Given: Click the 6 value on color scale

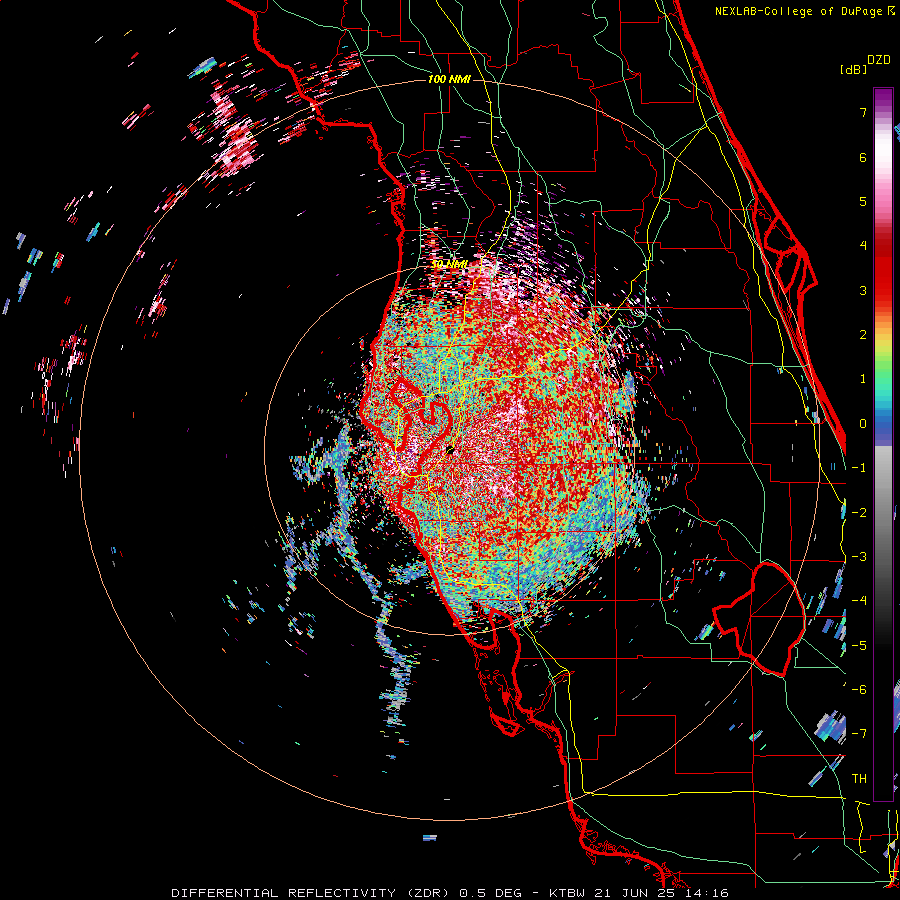Looking at the screenshot, I should pyautogui.click(x=863, y=157).
